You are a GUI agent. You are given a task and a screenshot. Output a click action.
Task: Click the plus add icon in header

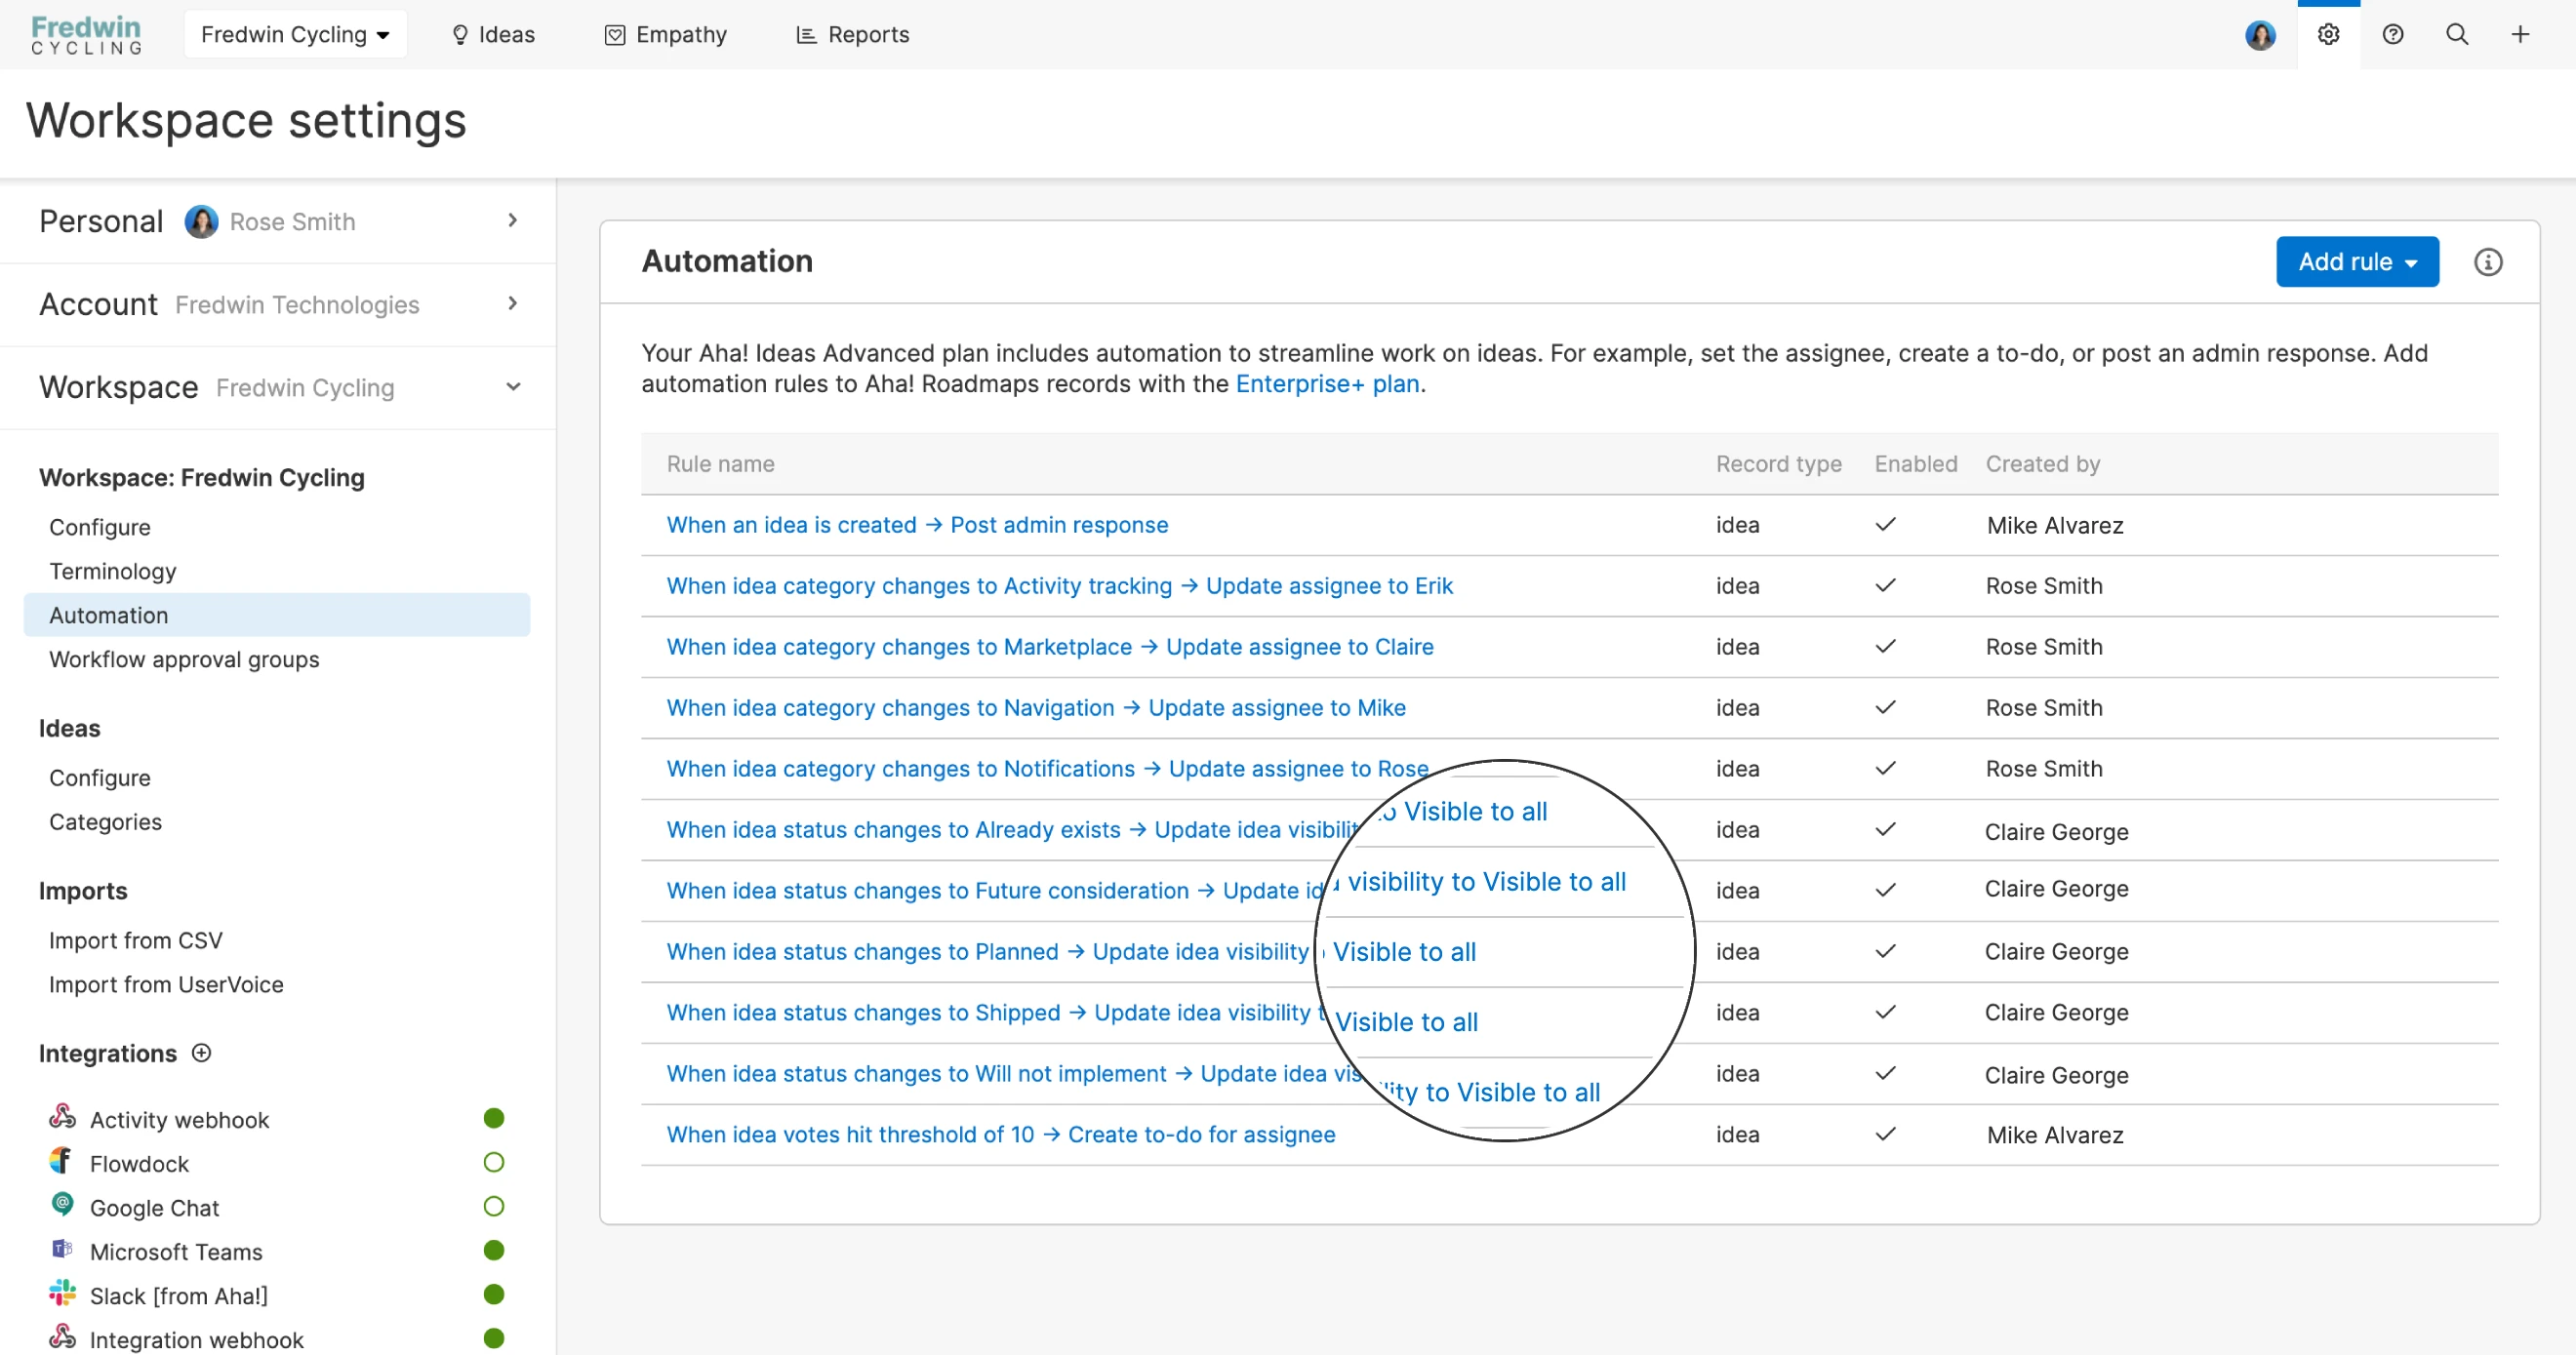(x=2520, y=35)
